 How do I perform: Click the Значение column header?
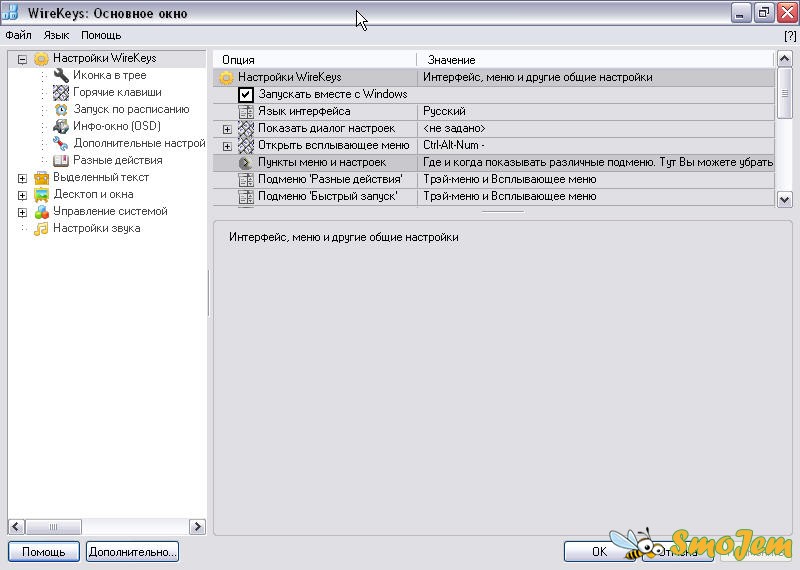596,60
